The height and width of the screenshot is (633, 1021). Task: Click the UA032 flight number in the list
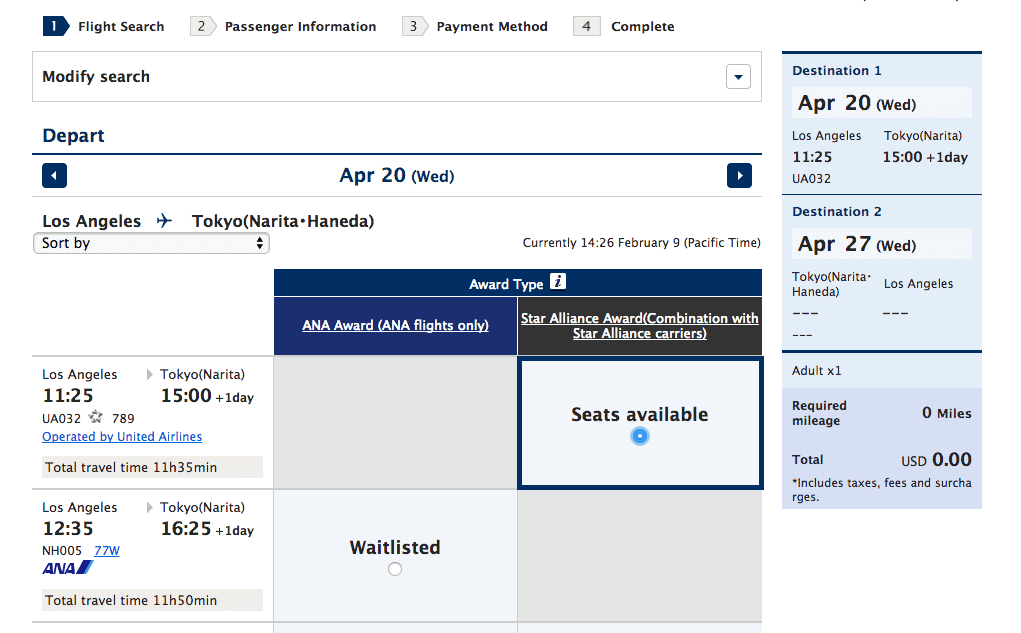tap(62, 418)
